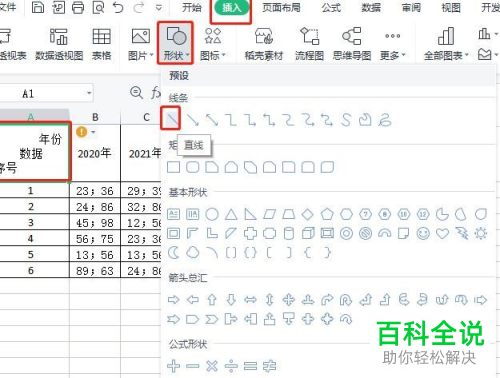Open the 全部图表 all charts dropdown
The width and height of the screenshot is (500, 378).
click(446, 44)
